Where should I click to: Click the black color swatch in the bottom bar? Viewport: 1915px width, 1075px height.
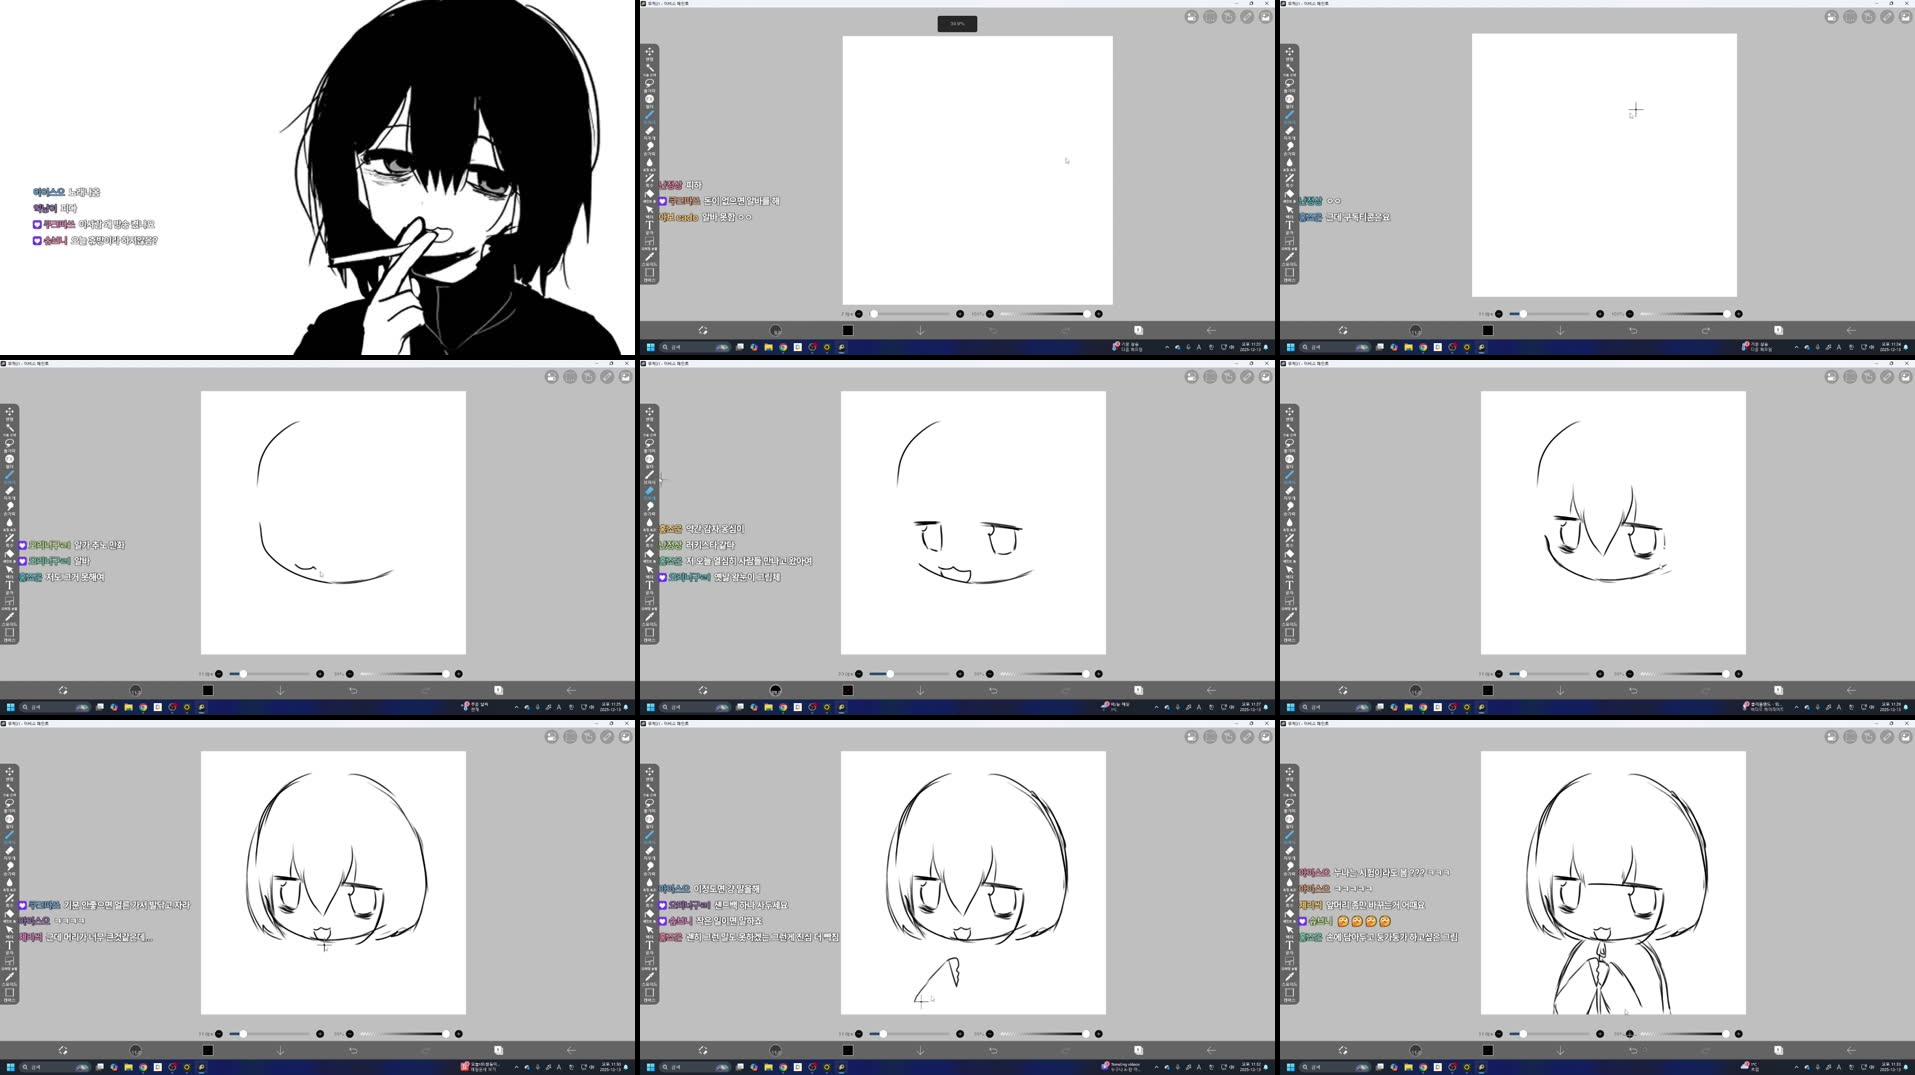tap(848, 691)
